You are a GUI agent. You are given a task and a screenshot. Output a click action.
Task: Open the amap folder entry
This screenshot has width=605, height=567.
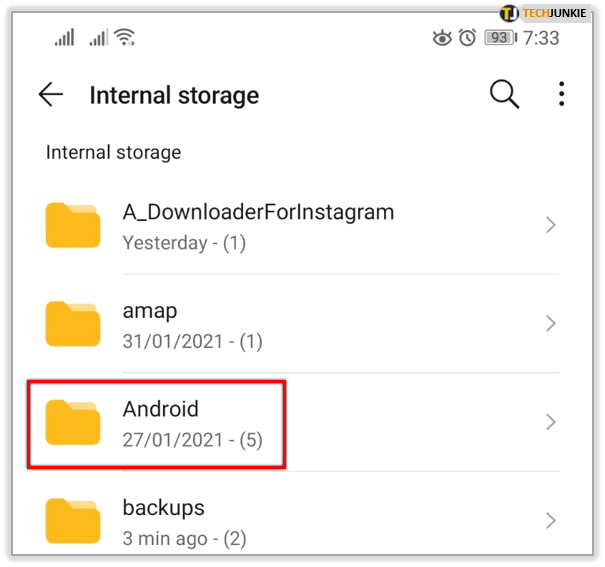click(x=150, y=311)
